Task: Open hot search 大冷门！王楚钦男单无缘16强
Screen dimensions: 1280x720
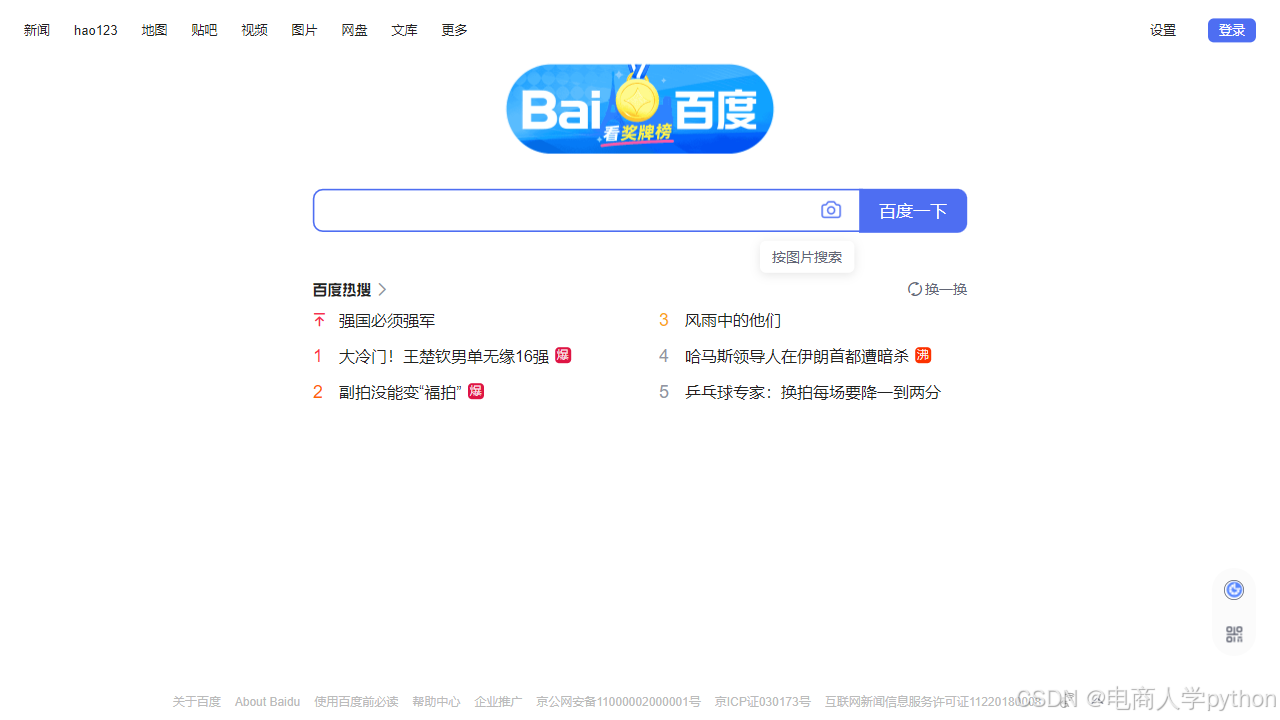Action: click(x=444, y=356)
